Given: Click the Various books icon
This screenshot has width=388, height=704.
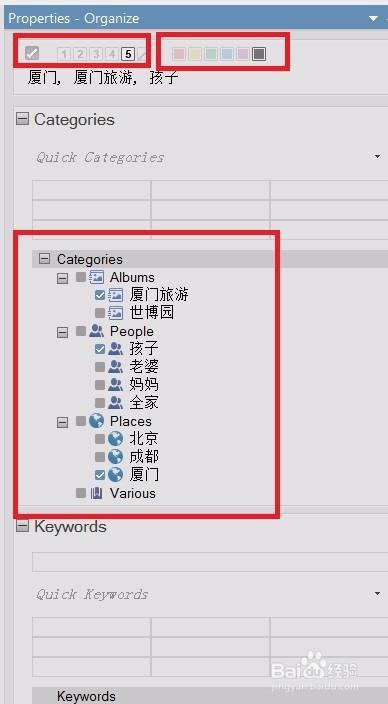Looking at the screenshot, I should point(97,493).
